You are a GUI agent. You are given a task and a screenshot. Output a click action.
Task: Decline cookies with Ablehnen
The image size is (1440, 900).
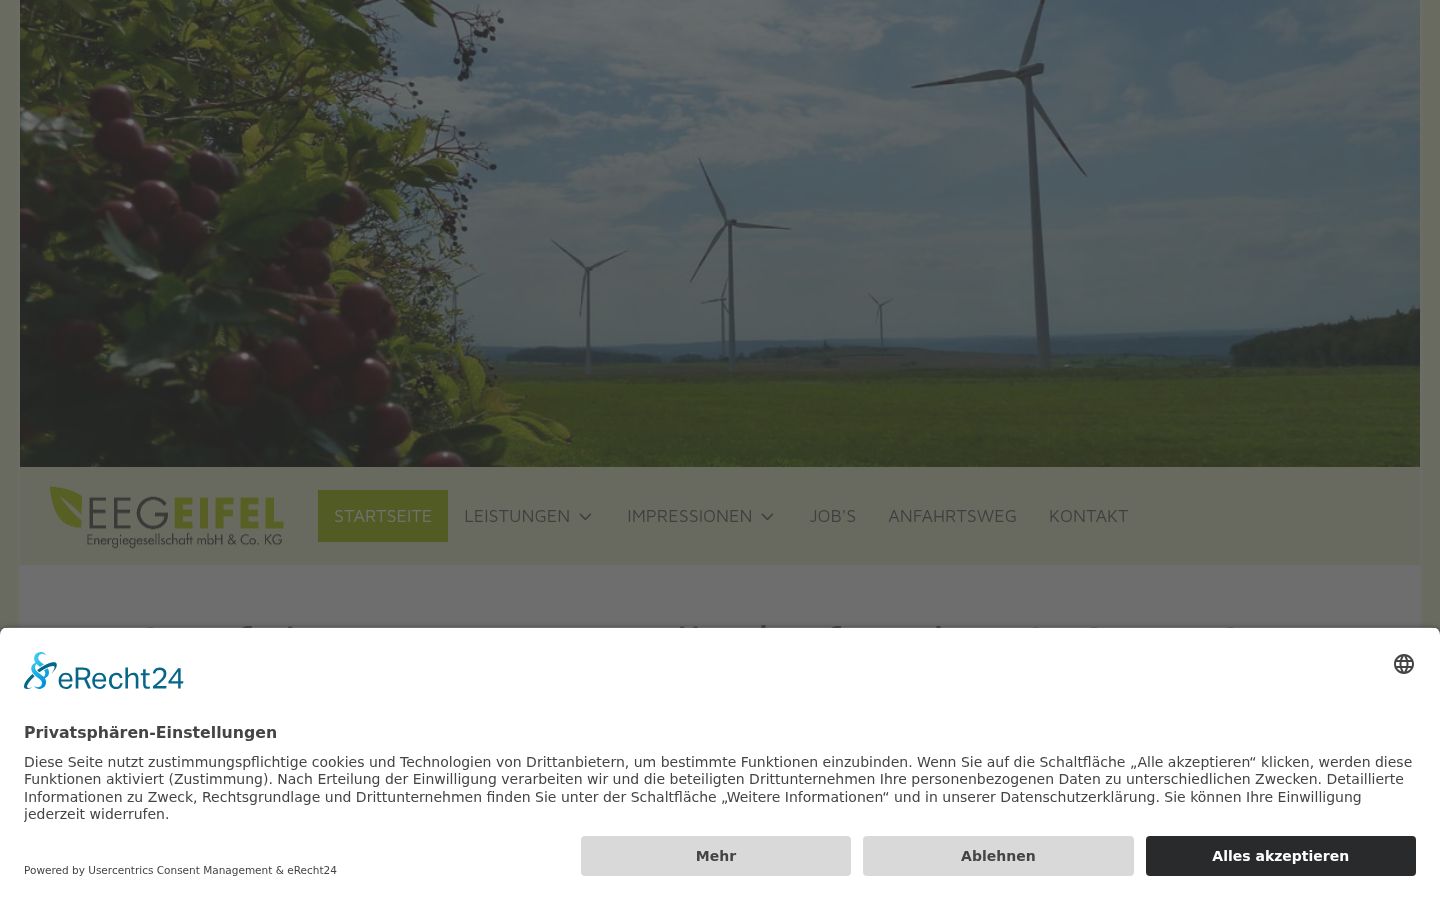(x=998, y=856)
